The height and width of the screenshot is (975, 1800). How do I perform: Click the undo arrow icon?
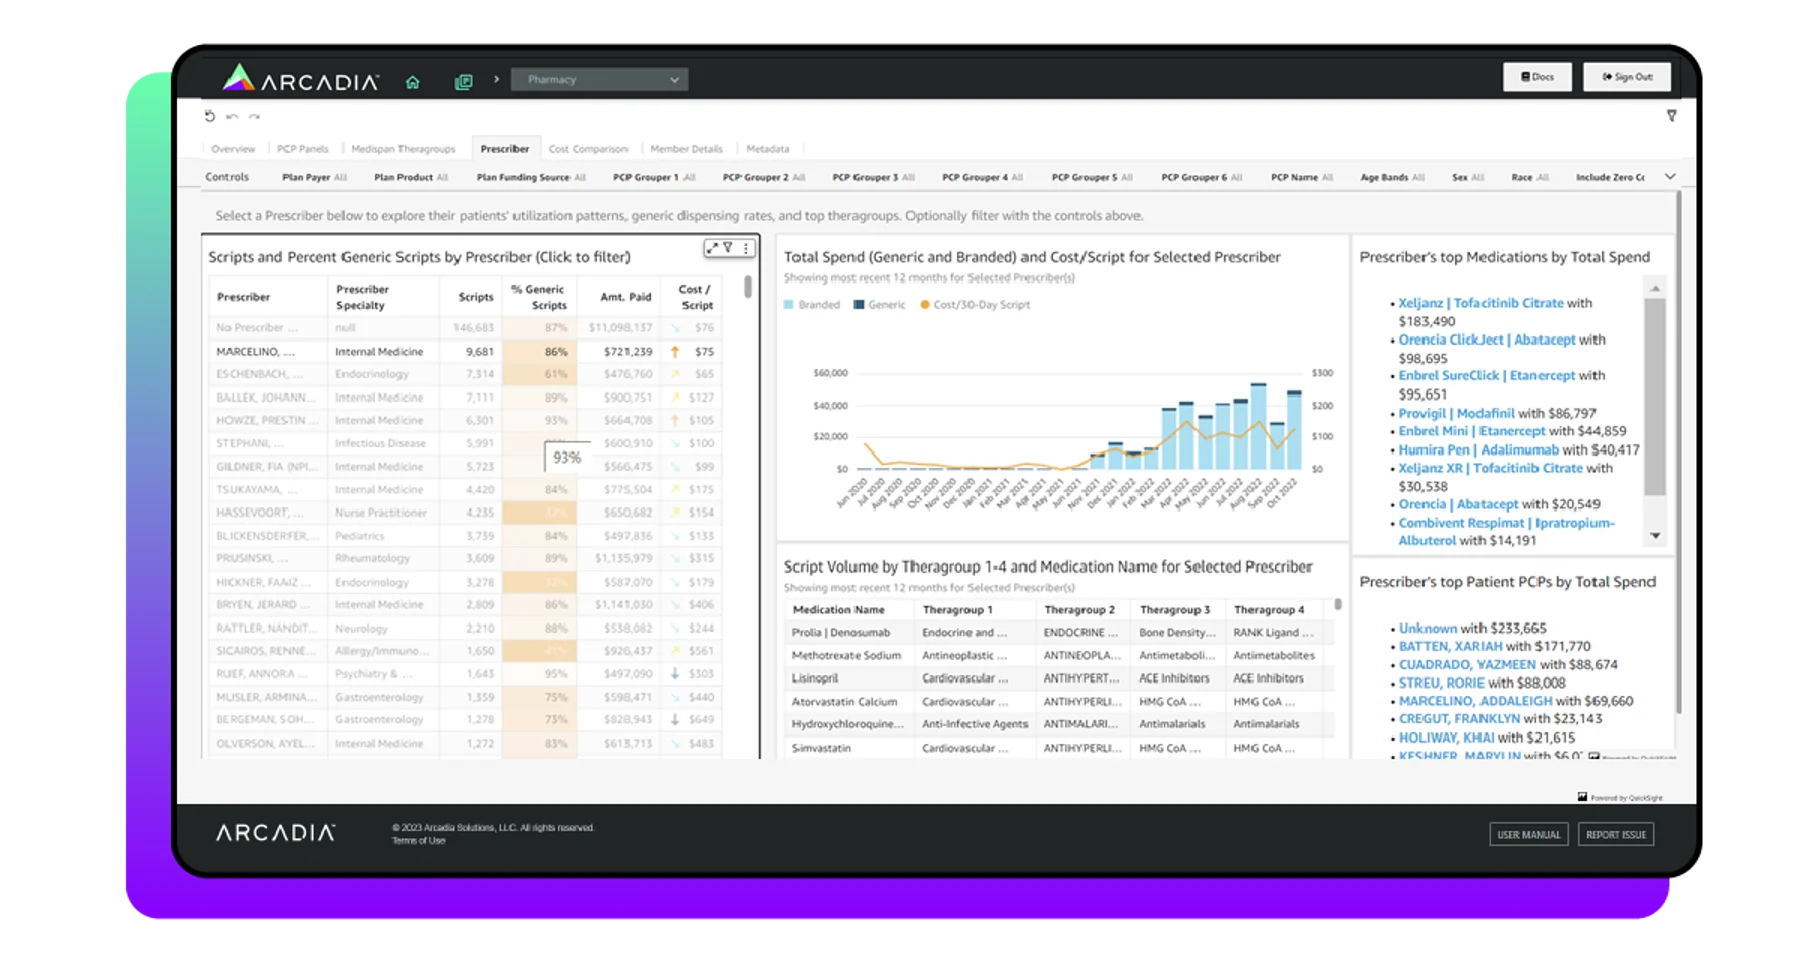pyautogui.click(x=232, y=117)
